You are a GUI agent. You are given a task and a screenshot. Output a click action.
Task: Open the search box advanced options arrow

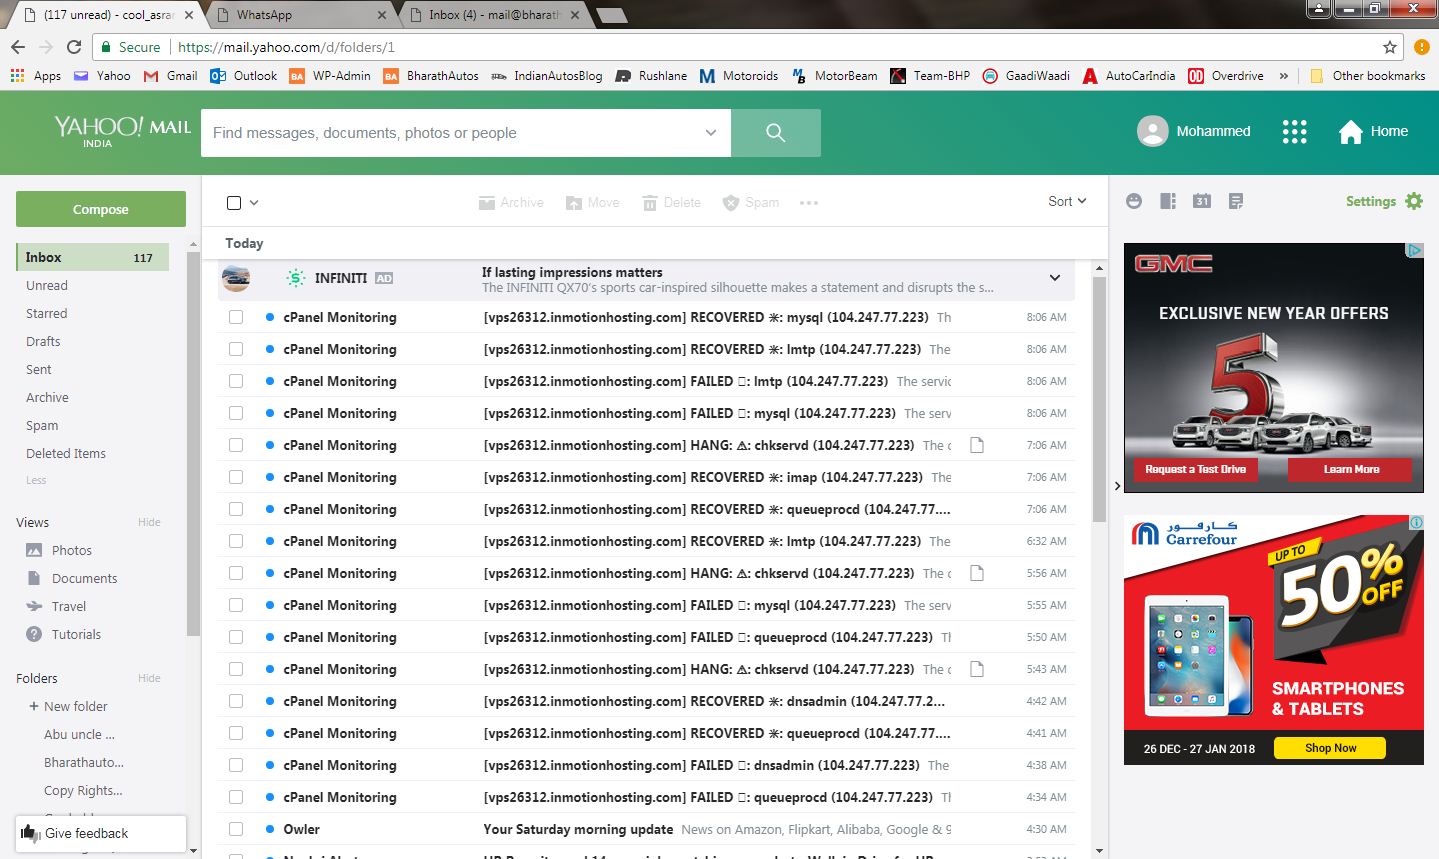(x=710, y=133)
